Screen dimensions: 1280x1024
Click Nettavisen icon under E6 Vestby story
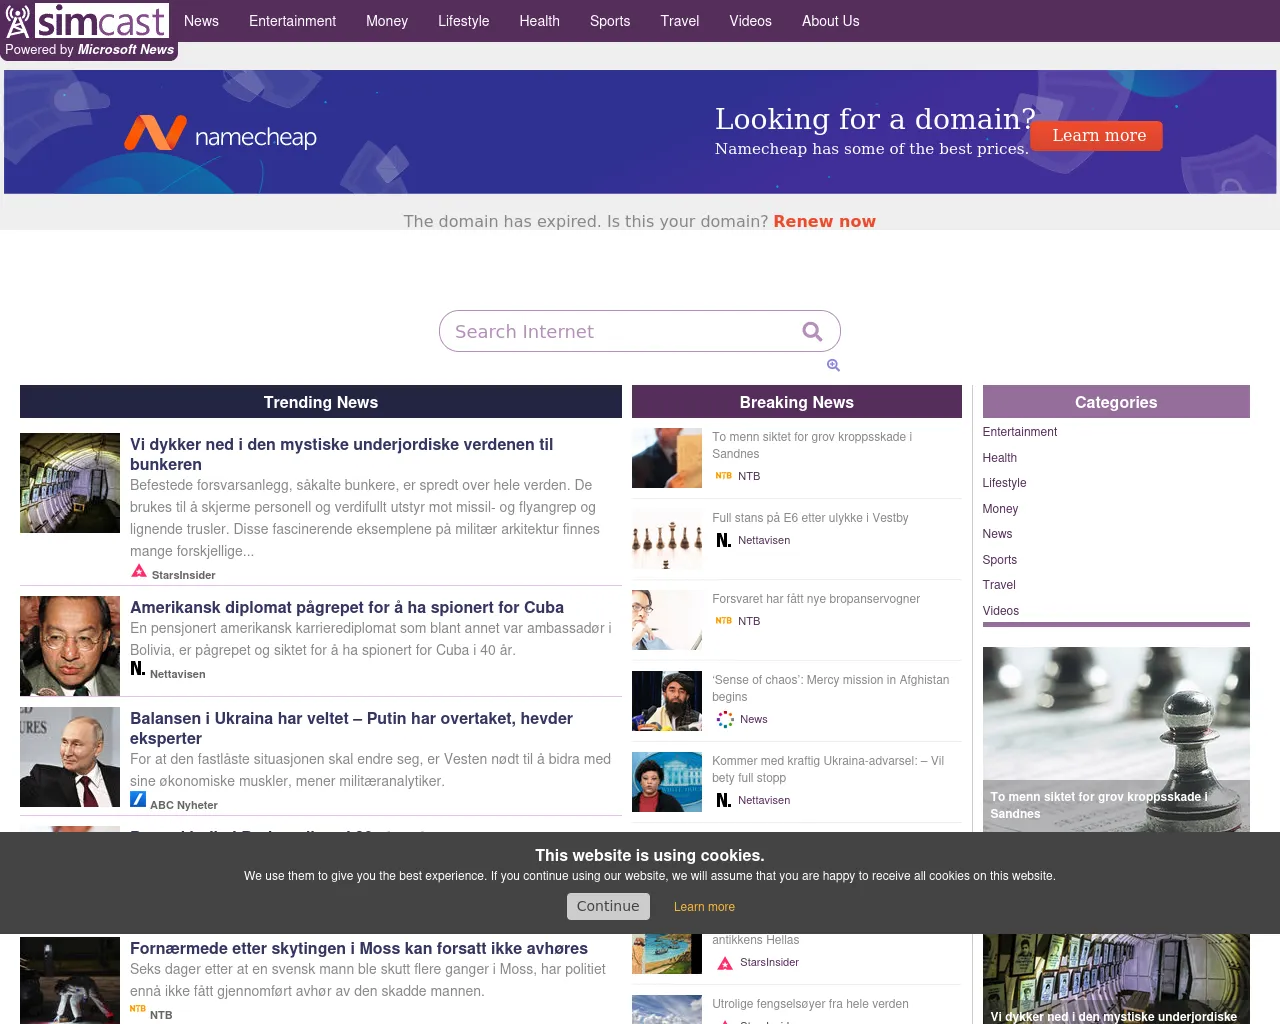point(724,540)
